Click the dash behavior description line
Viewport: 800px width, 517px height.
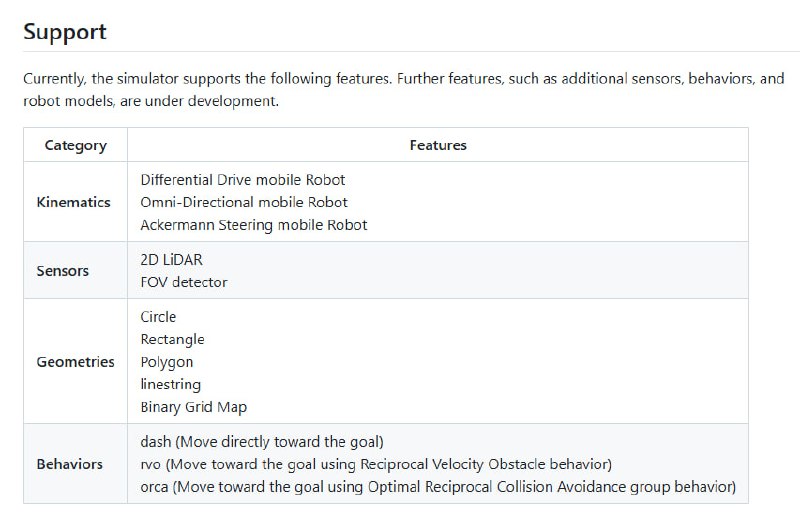tap(262, 441)
